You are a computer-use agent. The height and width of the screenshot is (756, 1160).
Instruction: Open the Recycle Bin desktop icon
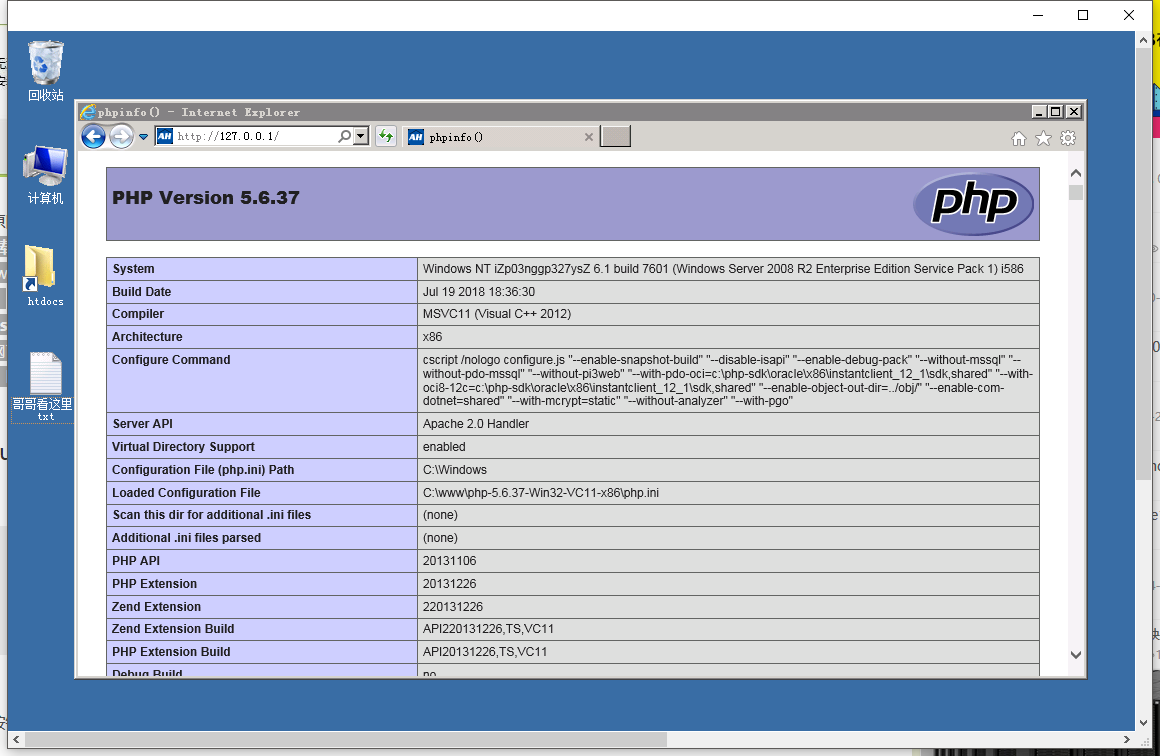tap(46, 70)
